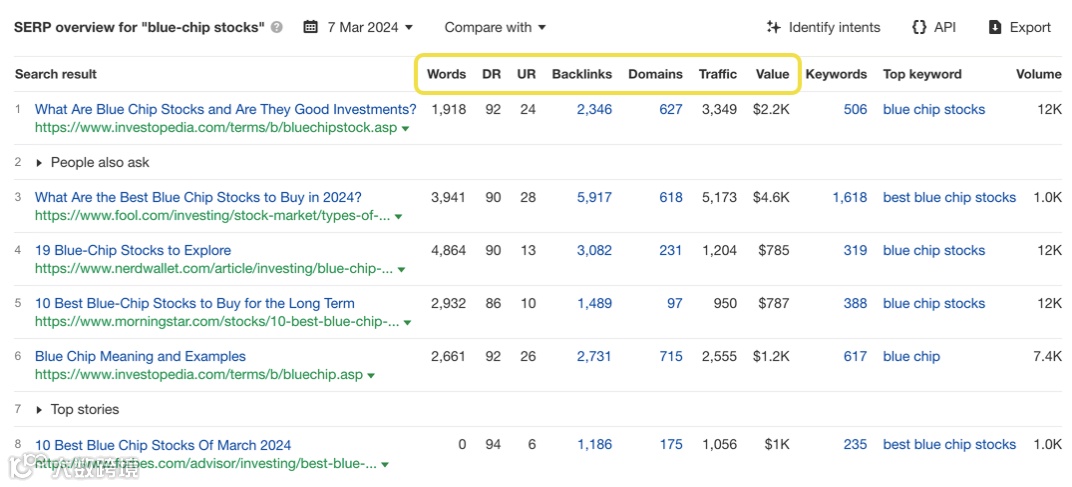Click the help icon beside SERP overview title
The height and width of the screenshot is (487, 1072).
pos(277,28)
